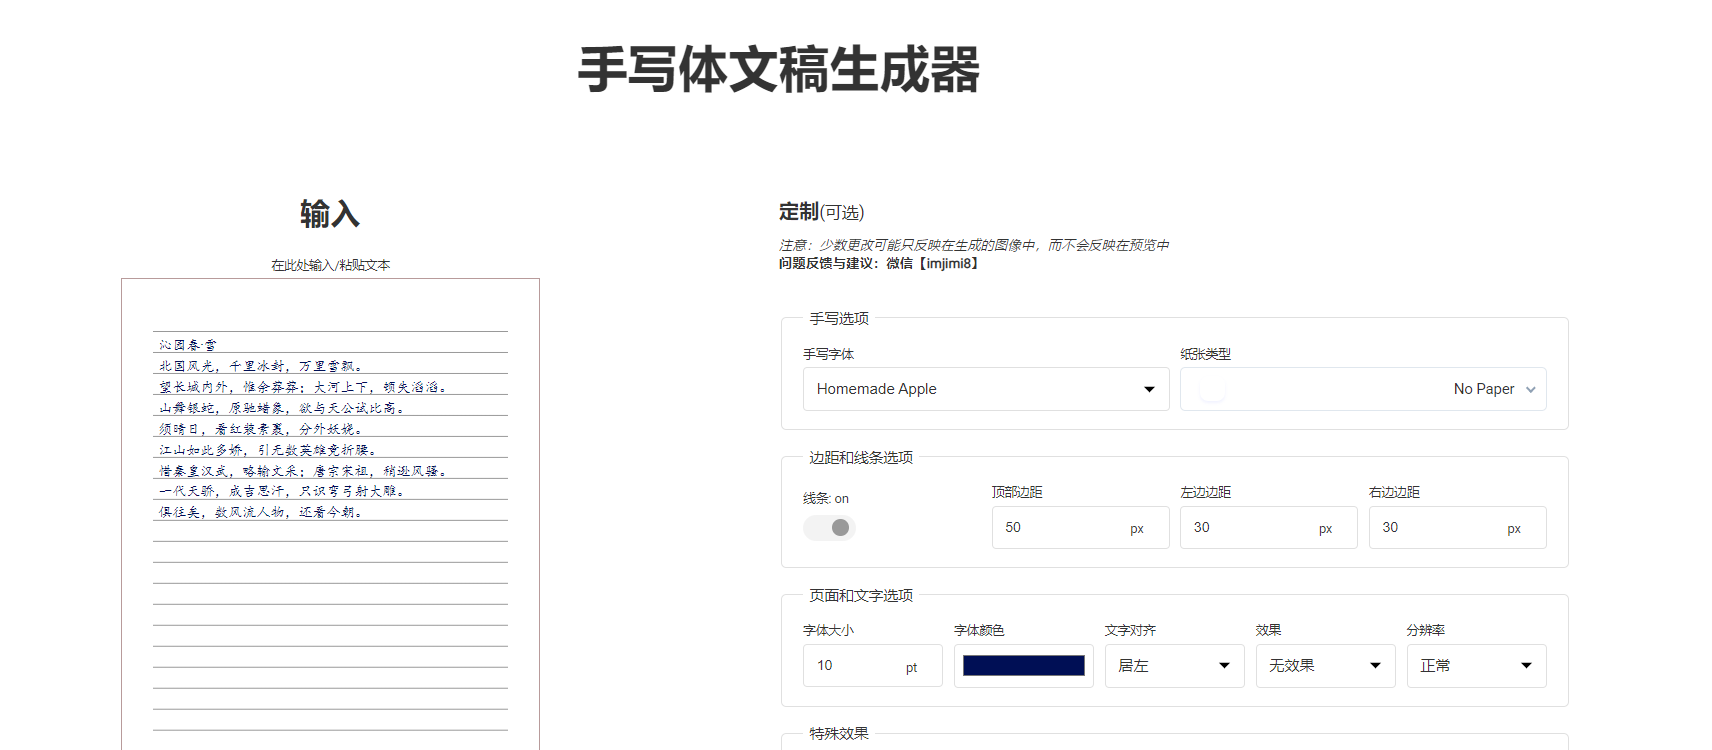This screenshot has height=750, width=1712.
Task: Click the 右边边距 field showing 30
Action: (1457, 527)
